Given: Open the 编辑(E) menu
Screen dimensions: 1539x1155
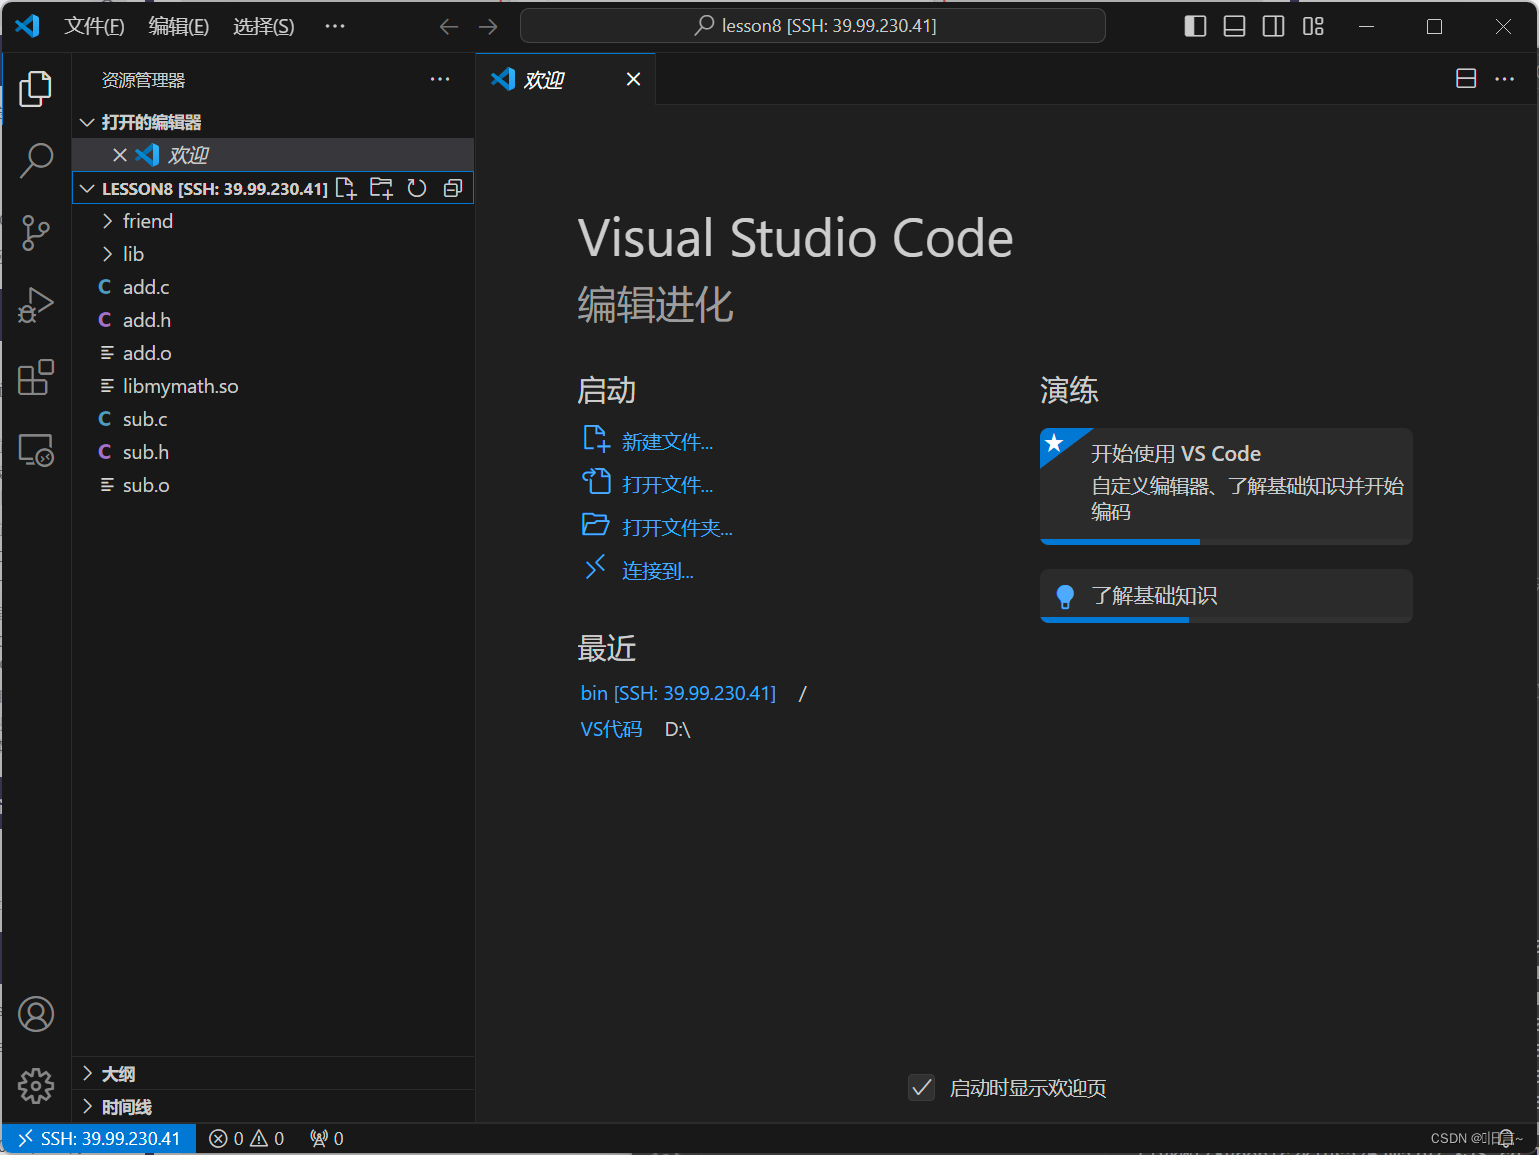Looking at the screenshot, I should tap(179, 26).
